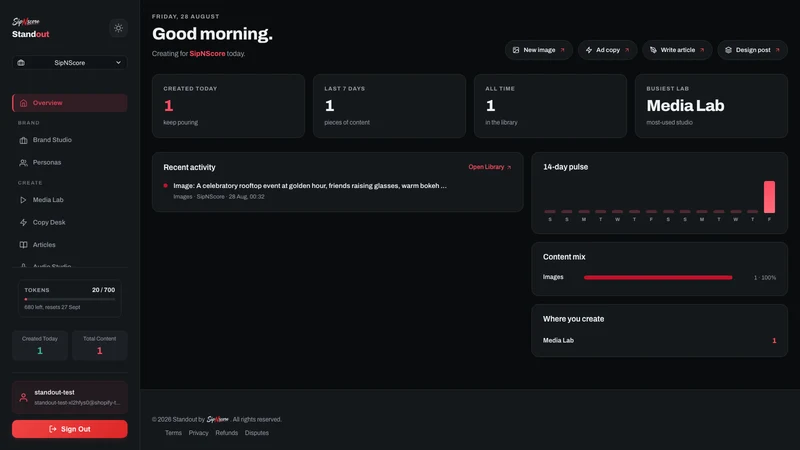Screen dimensions: 800x450
Task: Click the Ad copy button
Action: point(607,50)
